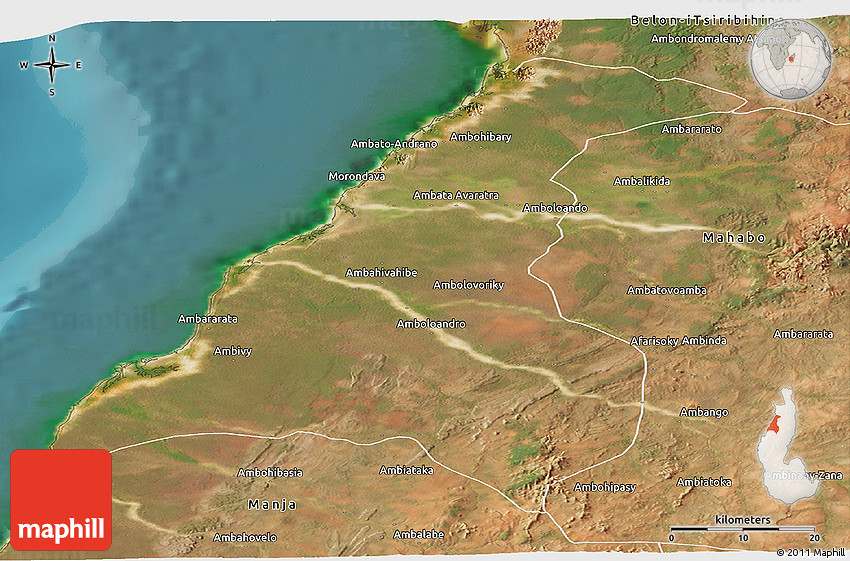Select the Ambahivahibe place label
850x561 pixels.
pos(381,272)
